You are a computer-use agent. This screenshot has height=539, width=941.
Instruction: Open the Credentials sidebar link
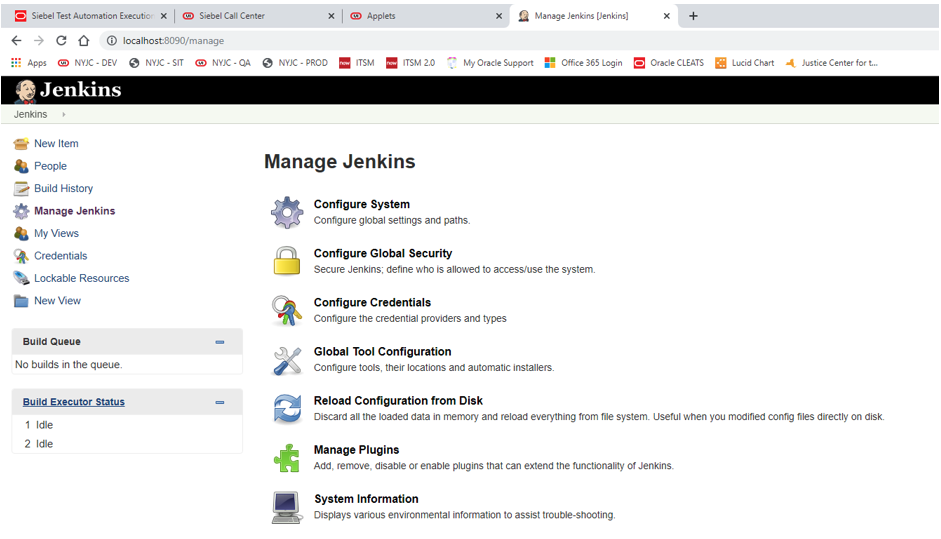pos(61,256)
